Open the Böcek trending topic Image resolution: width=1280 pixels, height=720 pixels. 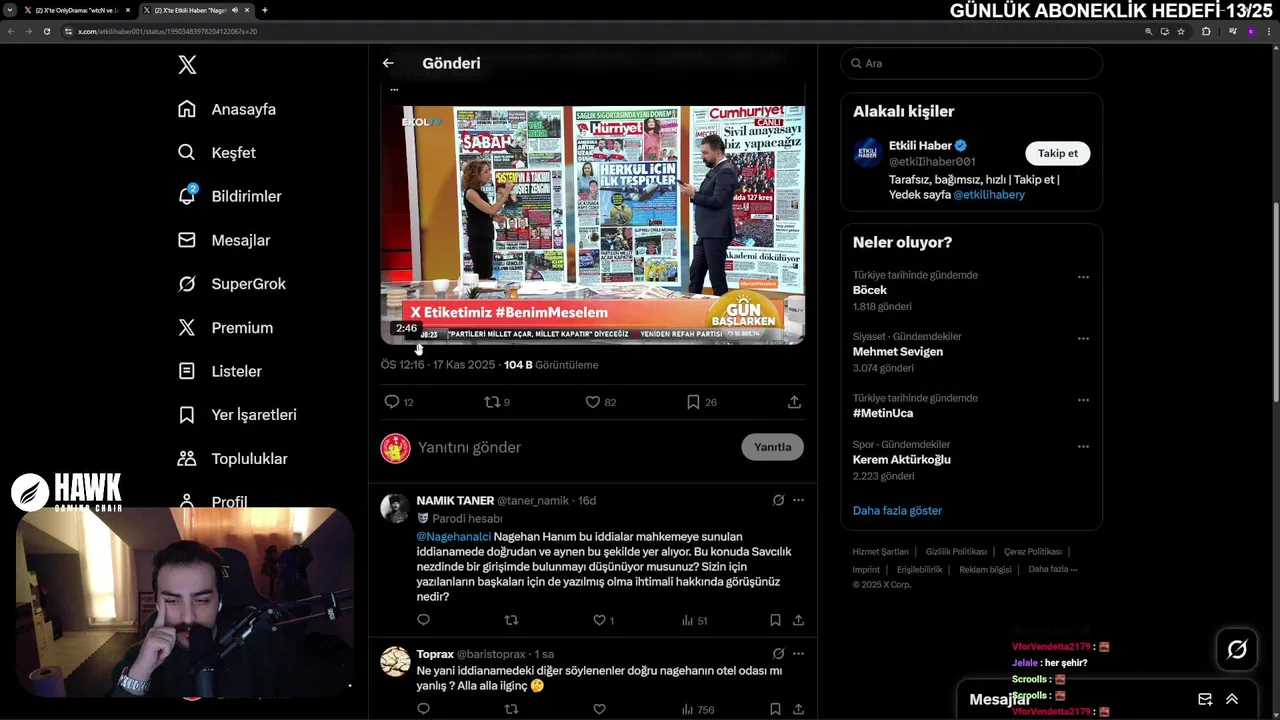point(870,290)
